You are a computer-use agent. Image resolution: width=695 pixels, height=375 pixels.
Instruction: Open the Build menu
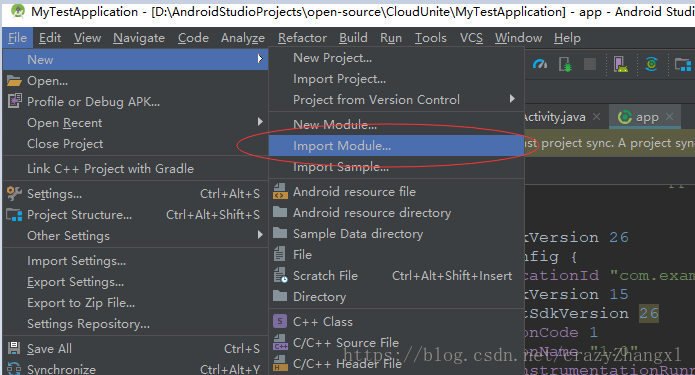(x=353, y=38)
